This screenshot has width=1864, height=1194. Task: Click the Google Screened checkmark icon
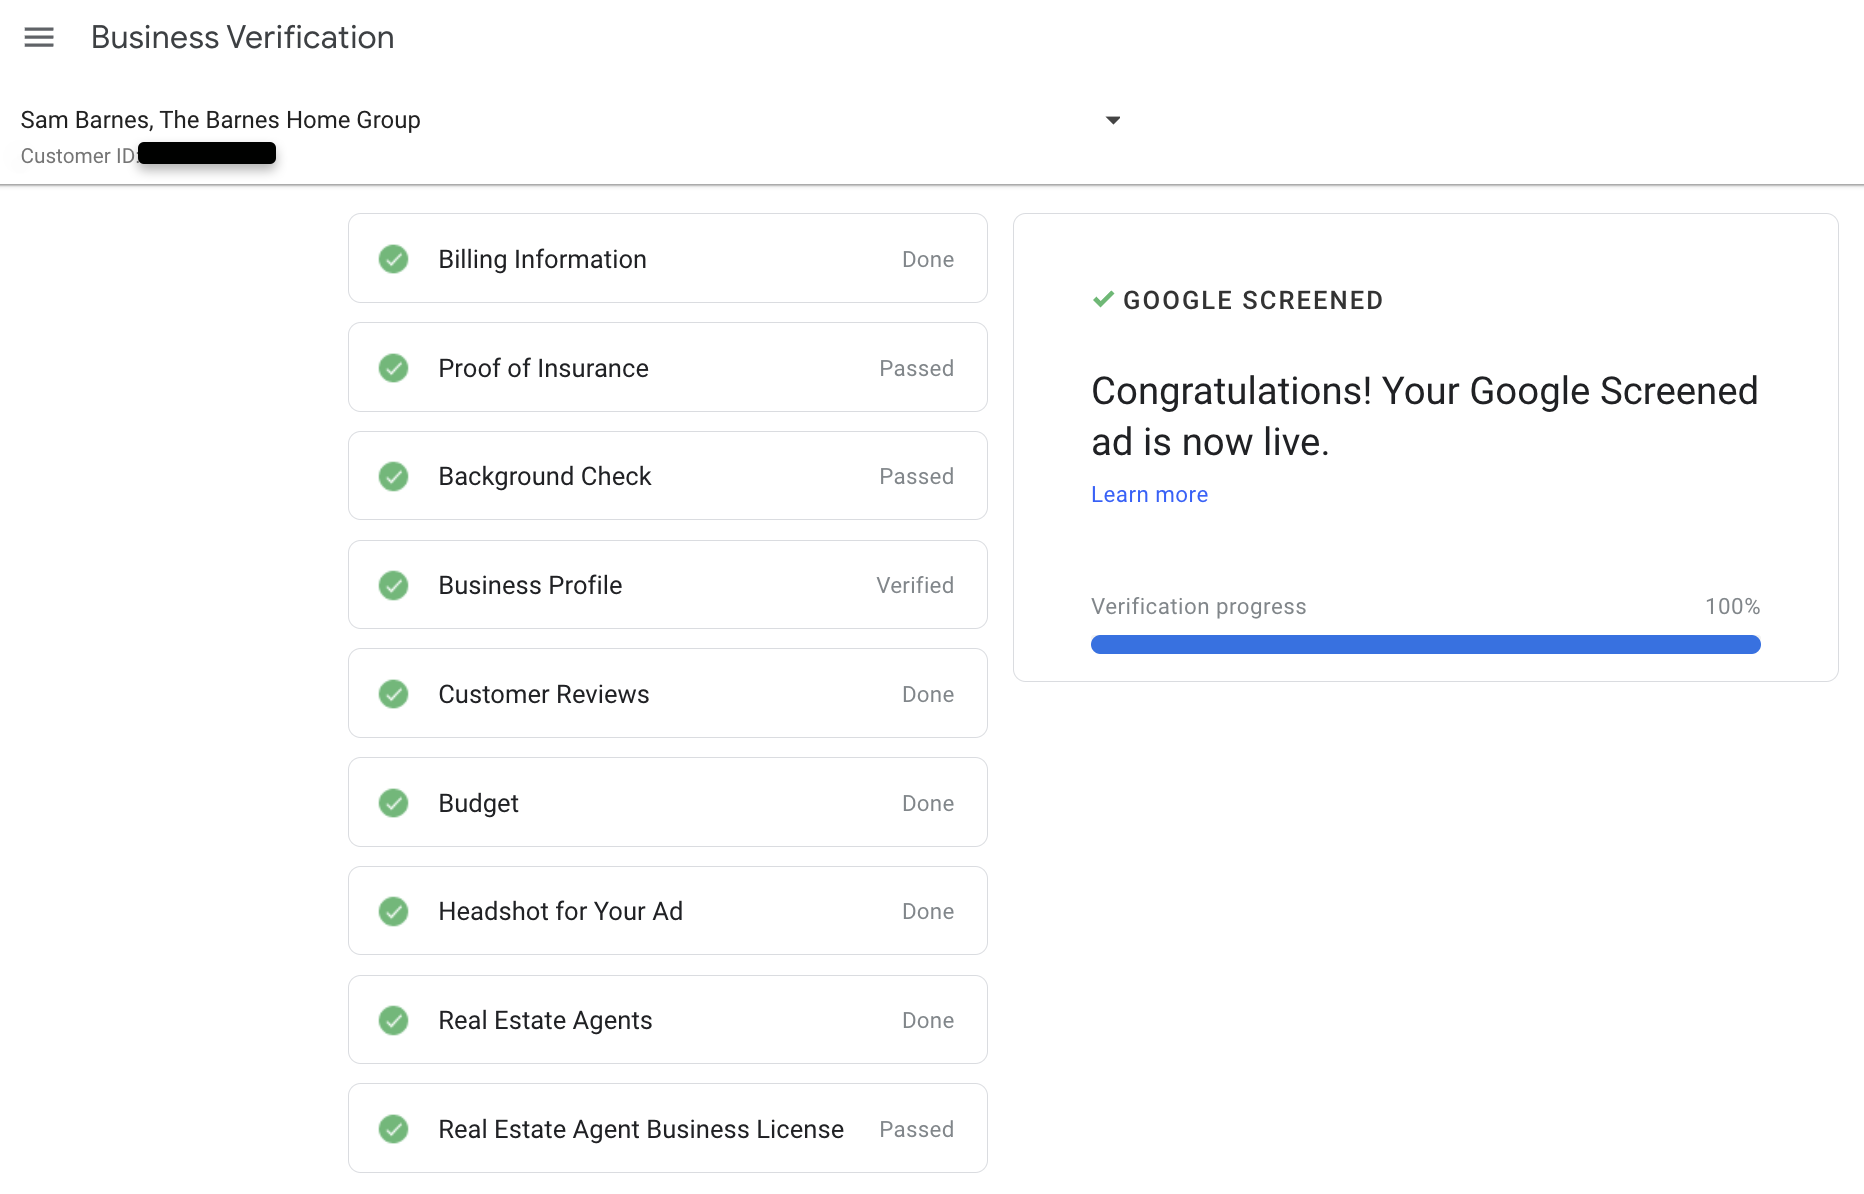click(1103, 299)
